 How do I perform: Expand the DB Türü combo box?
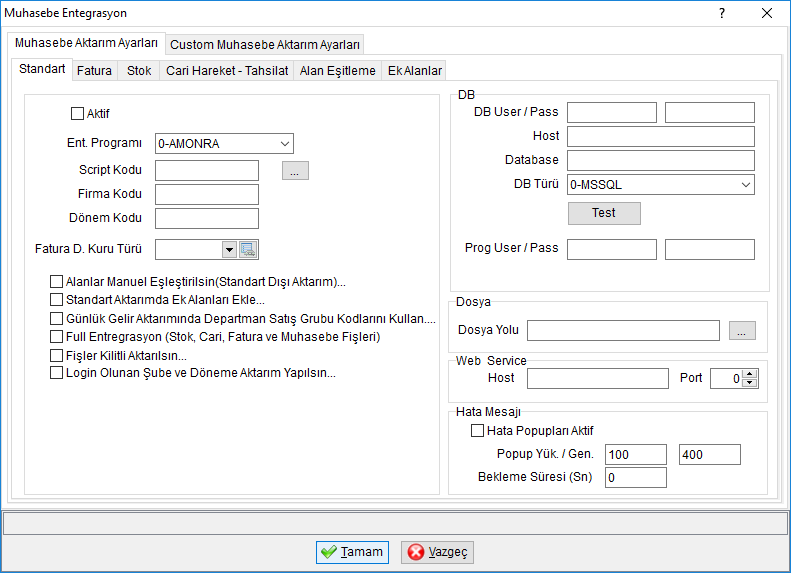(x=746, y=185)
